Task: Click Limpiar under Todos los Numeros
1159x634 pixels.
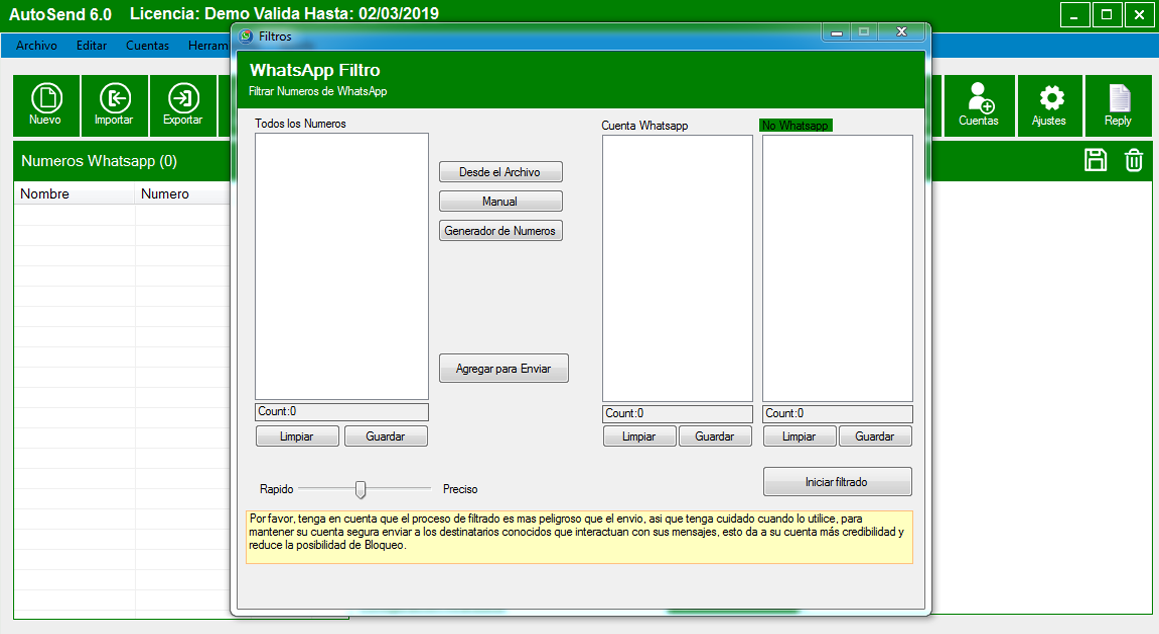Action: coord(297,437)
